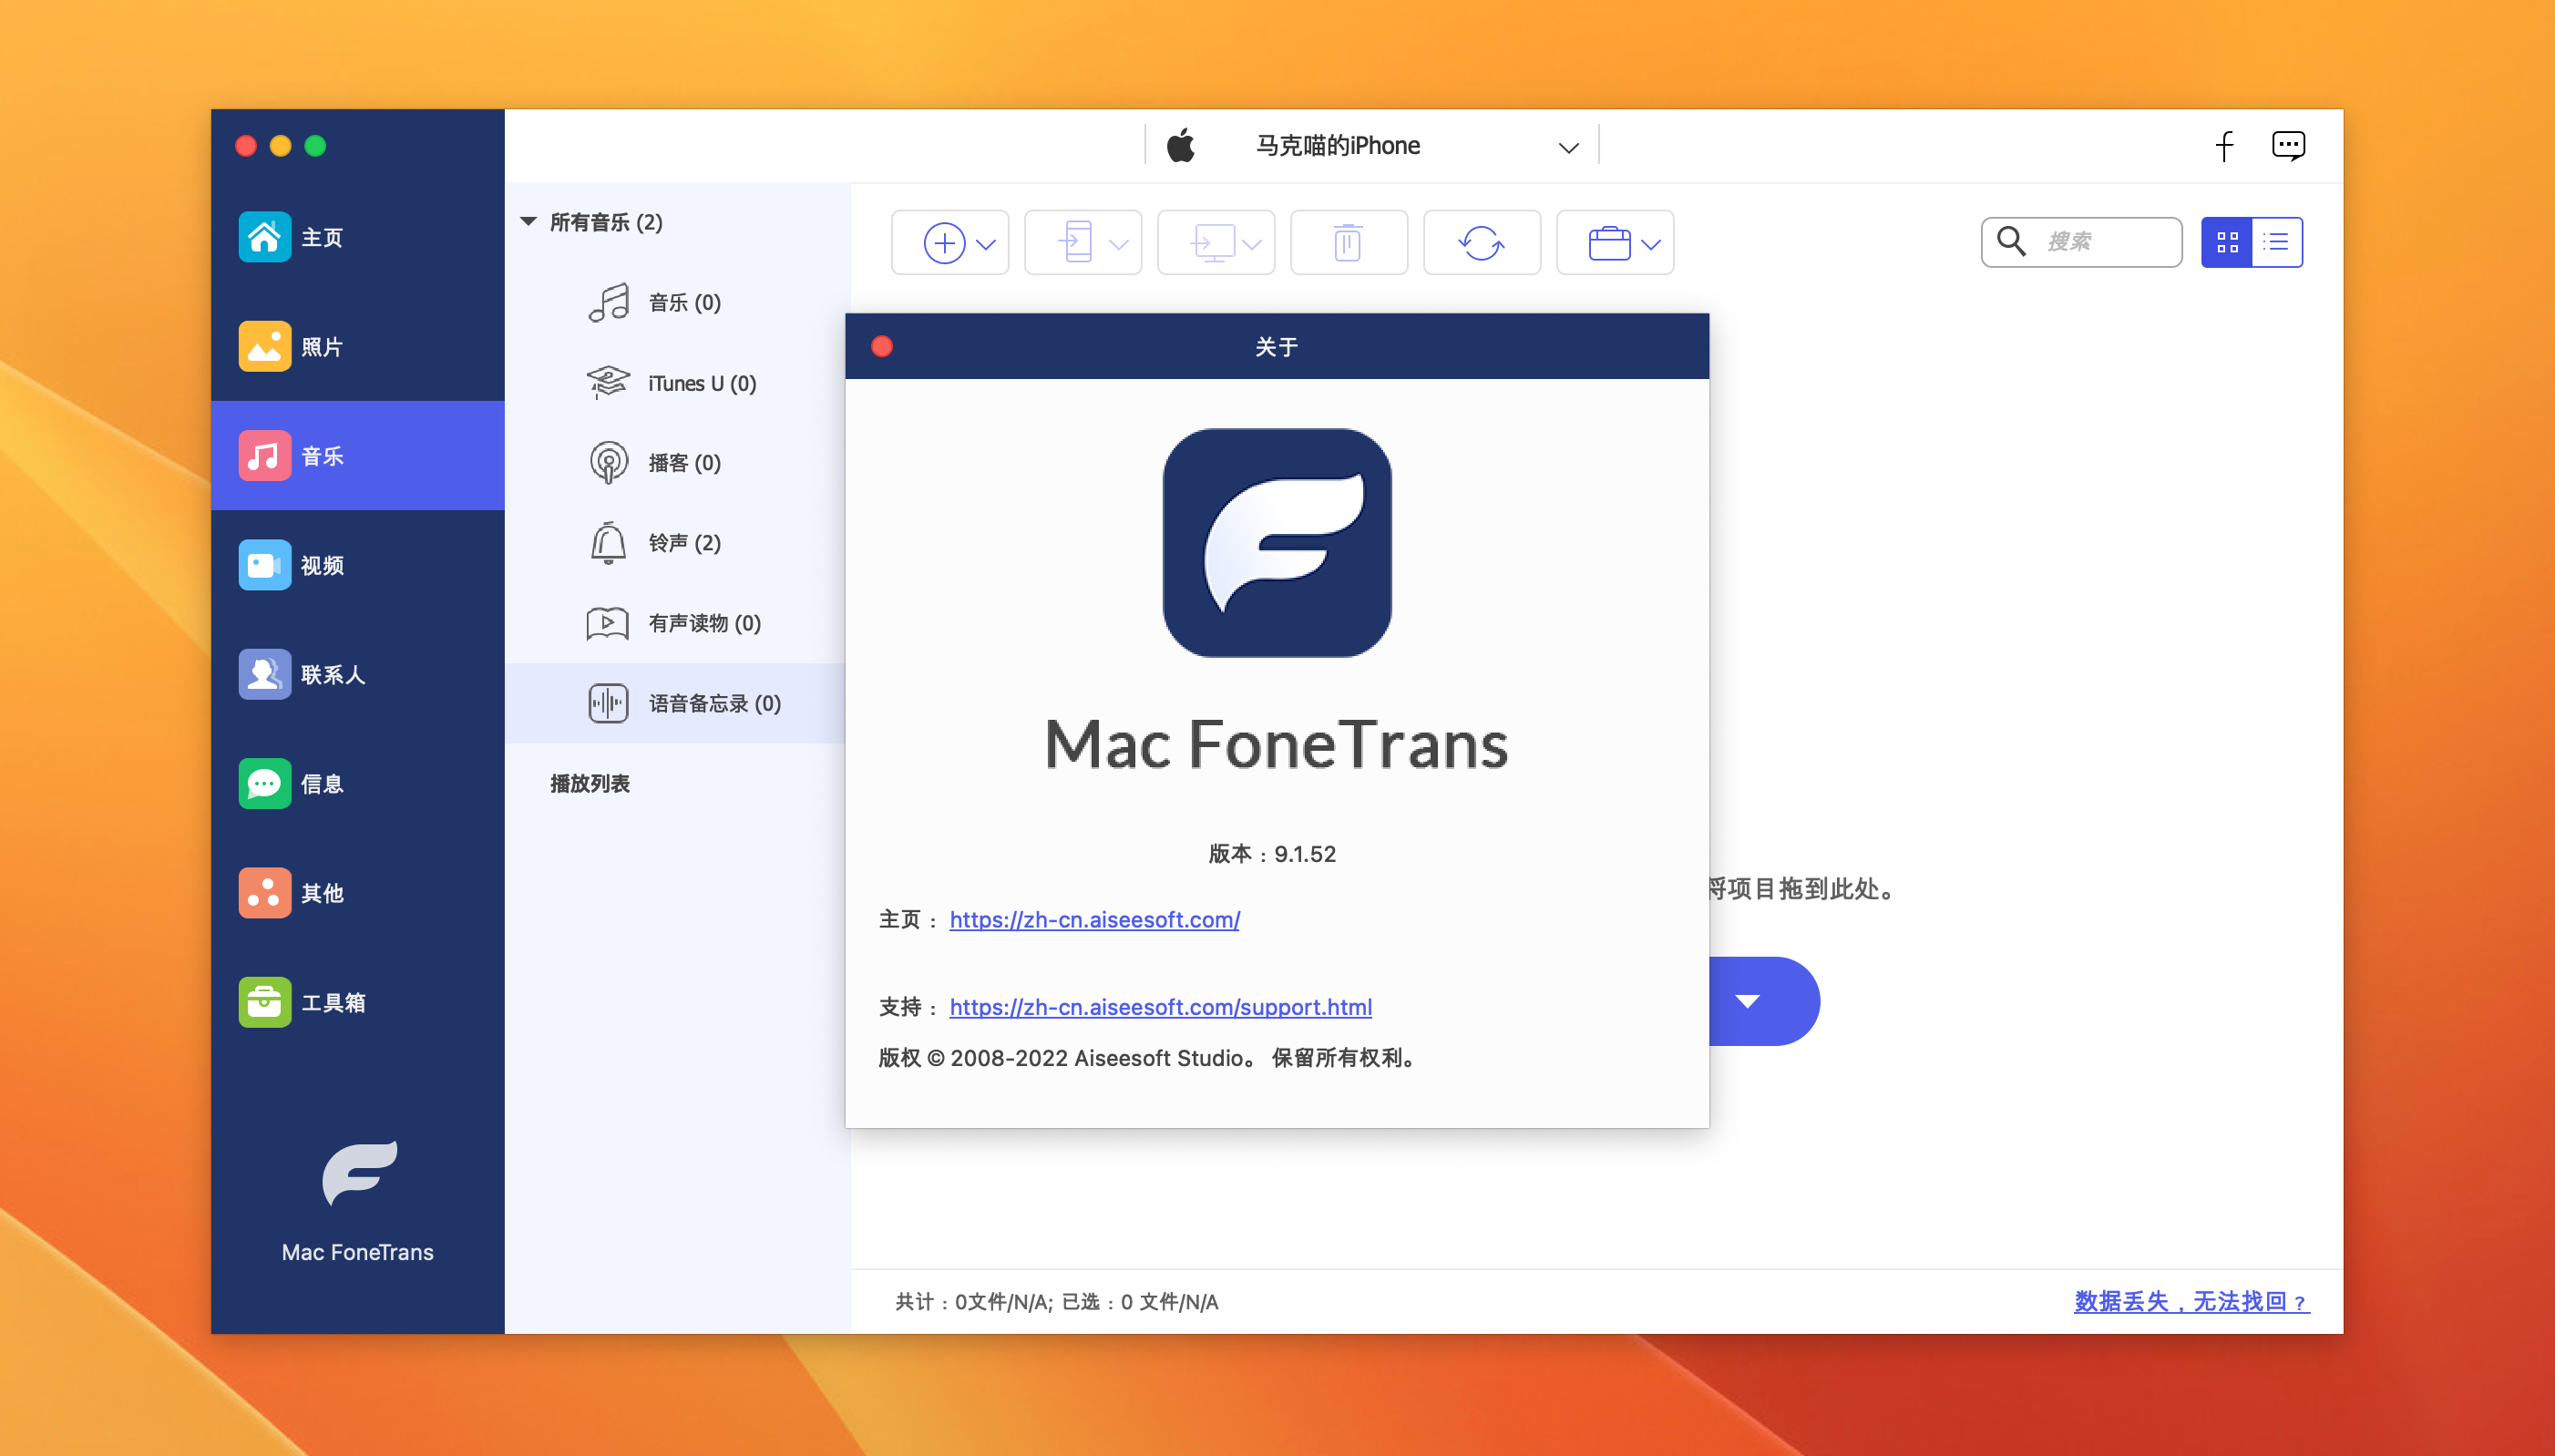This screenshot has width=2555, height=1456.
Task: Select 铃声 (2) ringtones category
Action: (x=677, y=542)
